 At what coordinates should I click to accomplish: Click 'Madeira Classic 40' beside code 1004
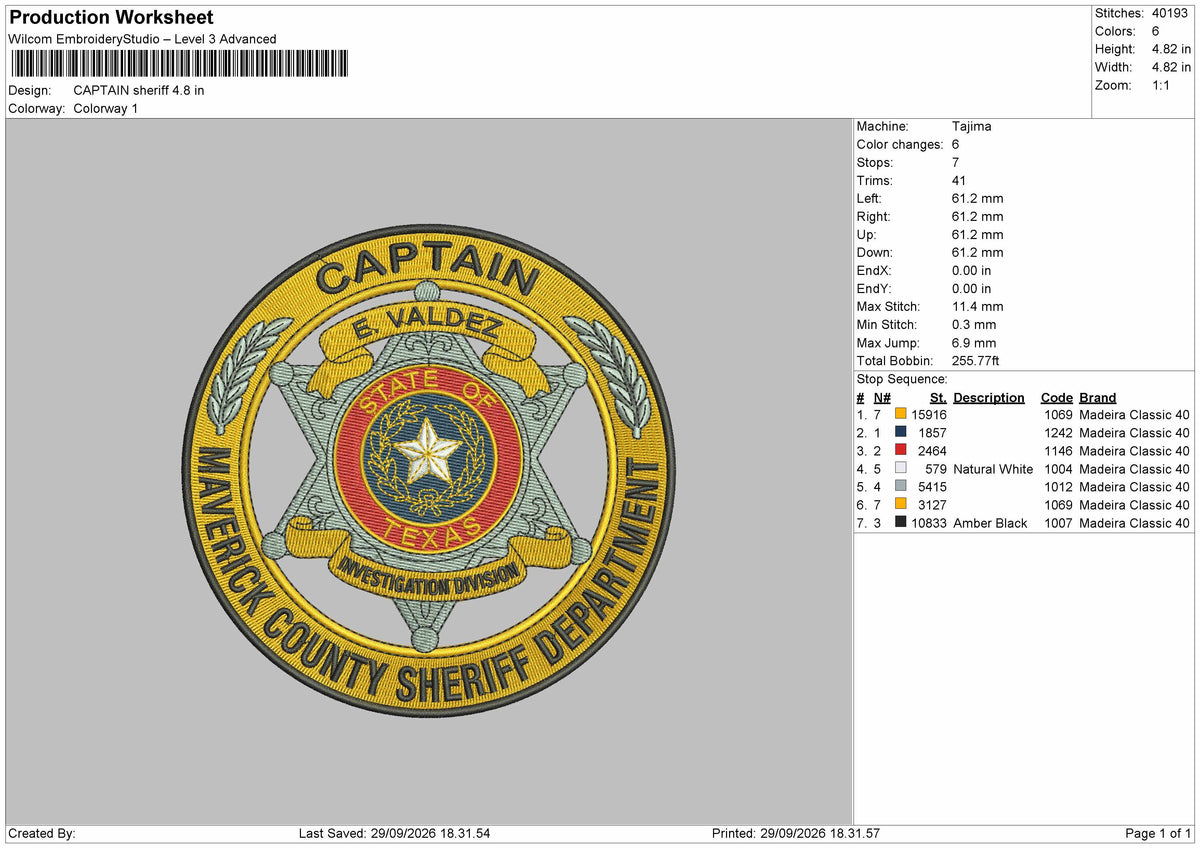coord(1135,468)
